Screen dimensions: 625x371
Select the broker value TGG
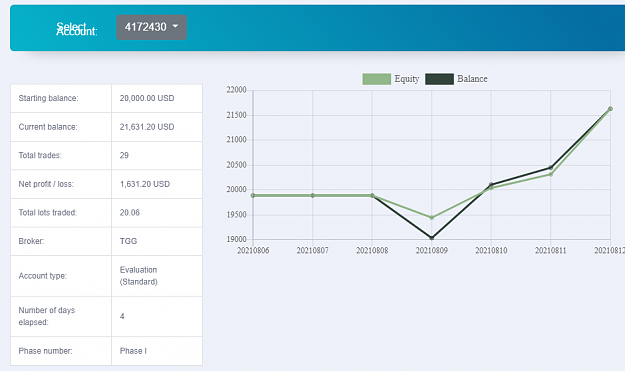[128, 241]
